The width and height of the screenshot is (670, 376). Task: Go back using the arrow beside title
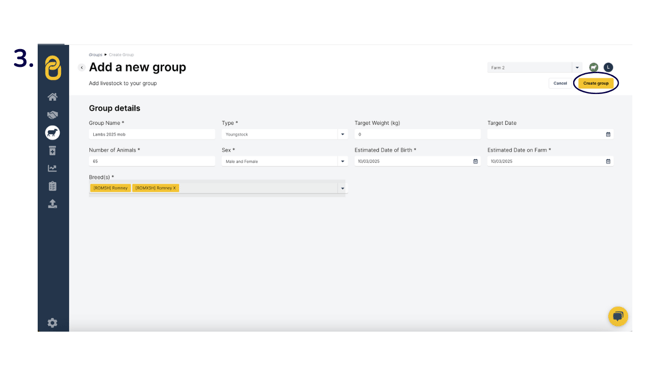pos(82,68)
